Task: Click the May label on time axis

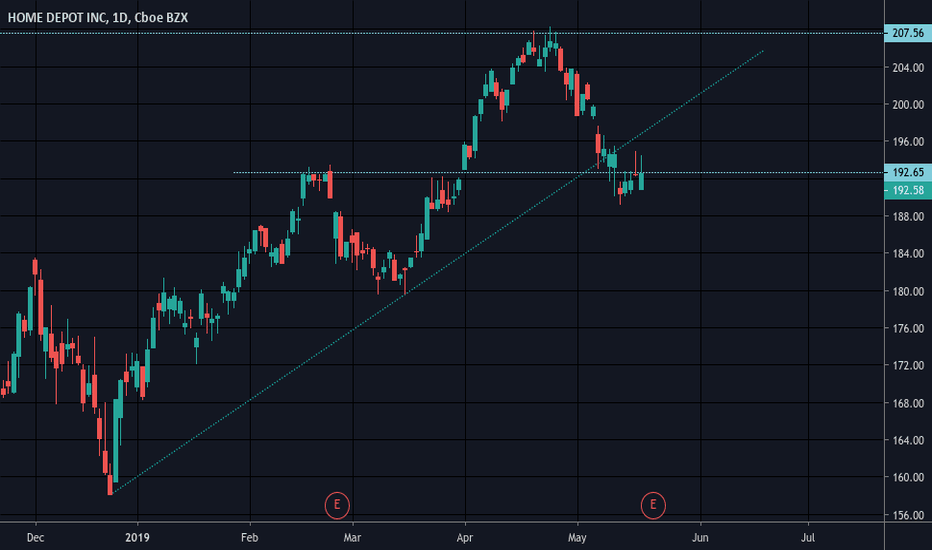Action: pos(577,538)
